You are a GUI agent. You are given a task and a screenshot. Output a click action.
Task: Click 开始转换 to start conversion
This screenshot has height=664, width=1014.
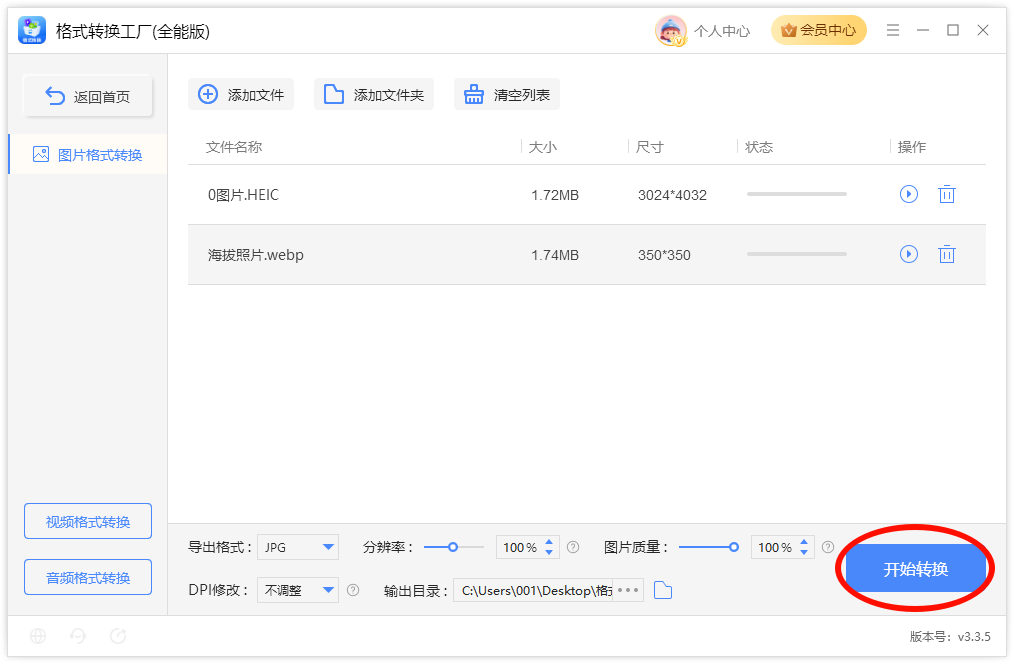[x=915, y=569]
